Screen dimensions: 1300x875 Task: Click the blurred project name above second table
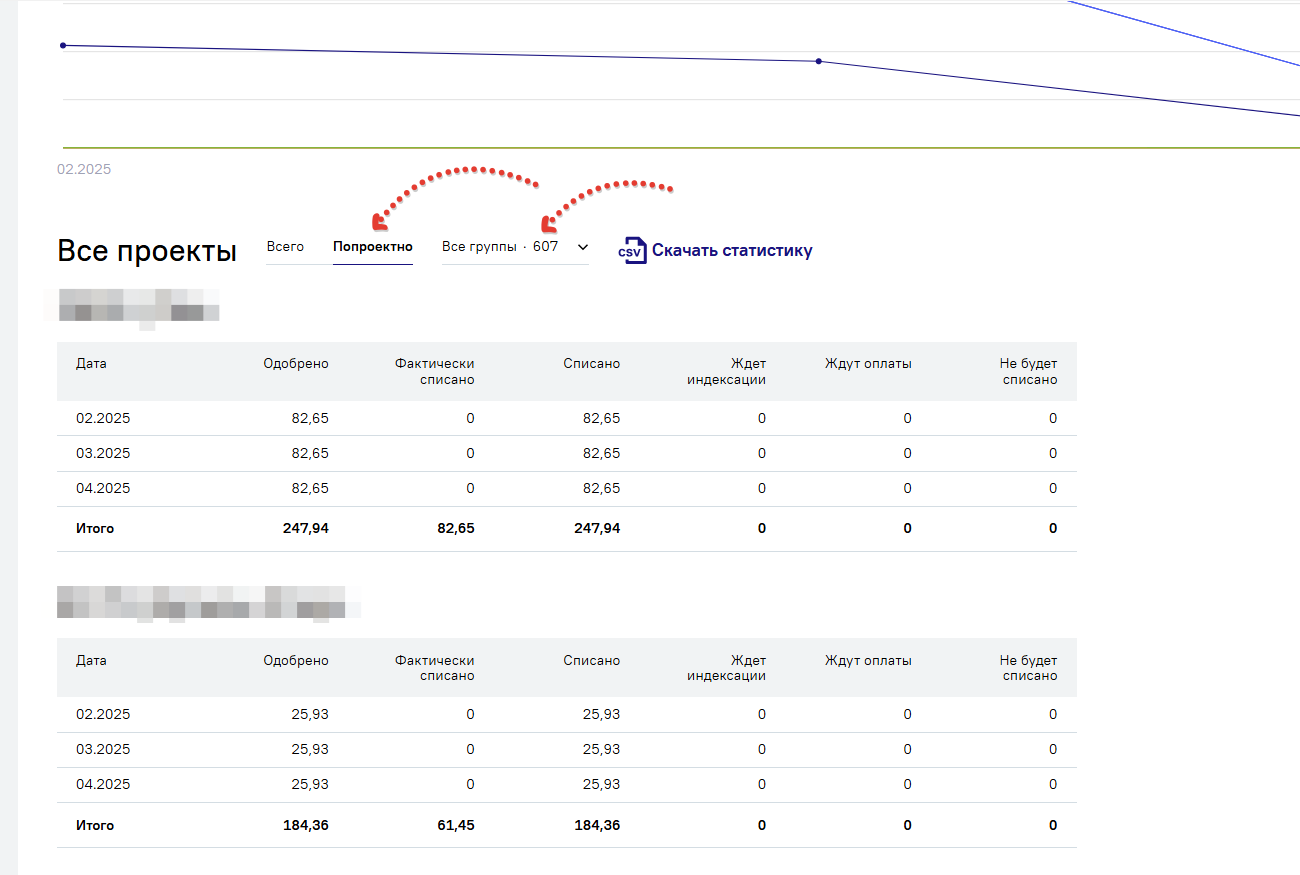[x=207, y=602]
